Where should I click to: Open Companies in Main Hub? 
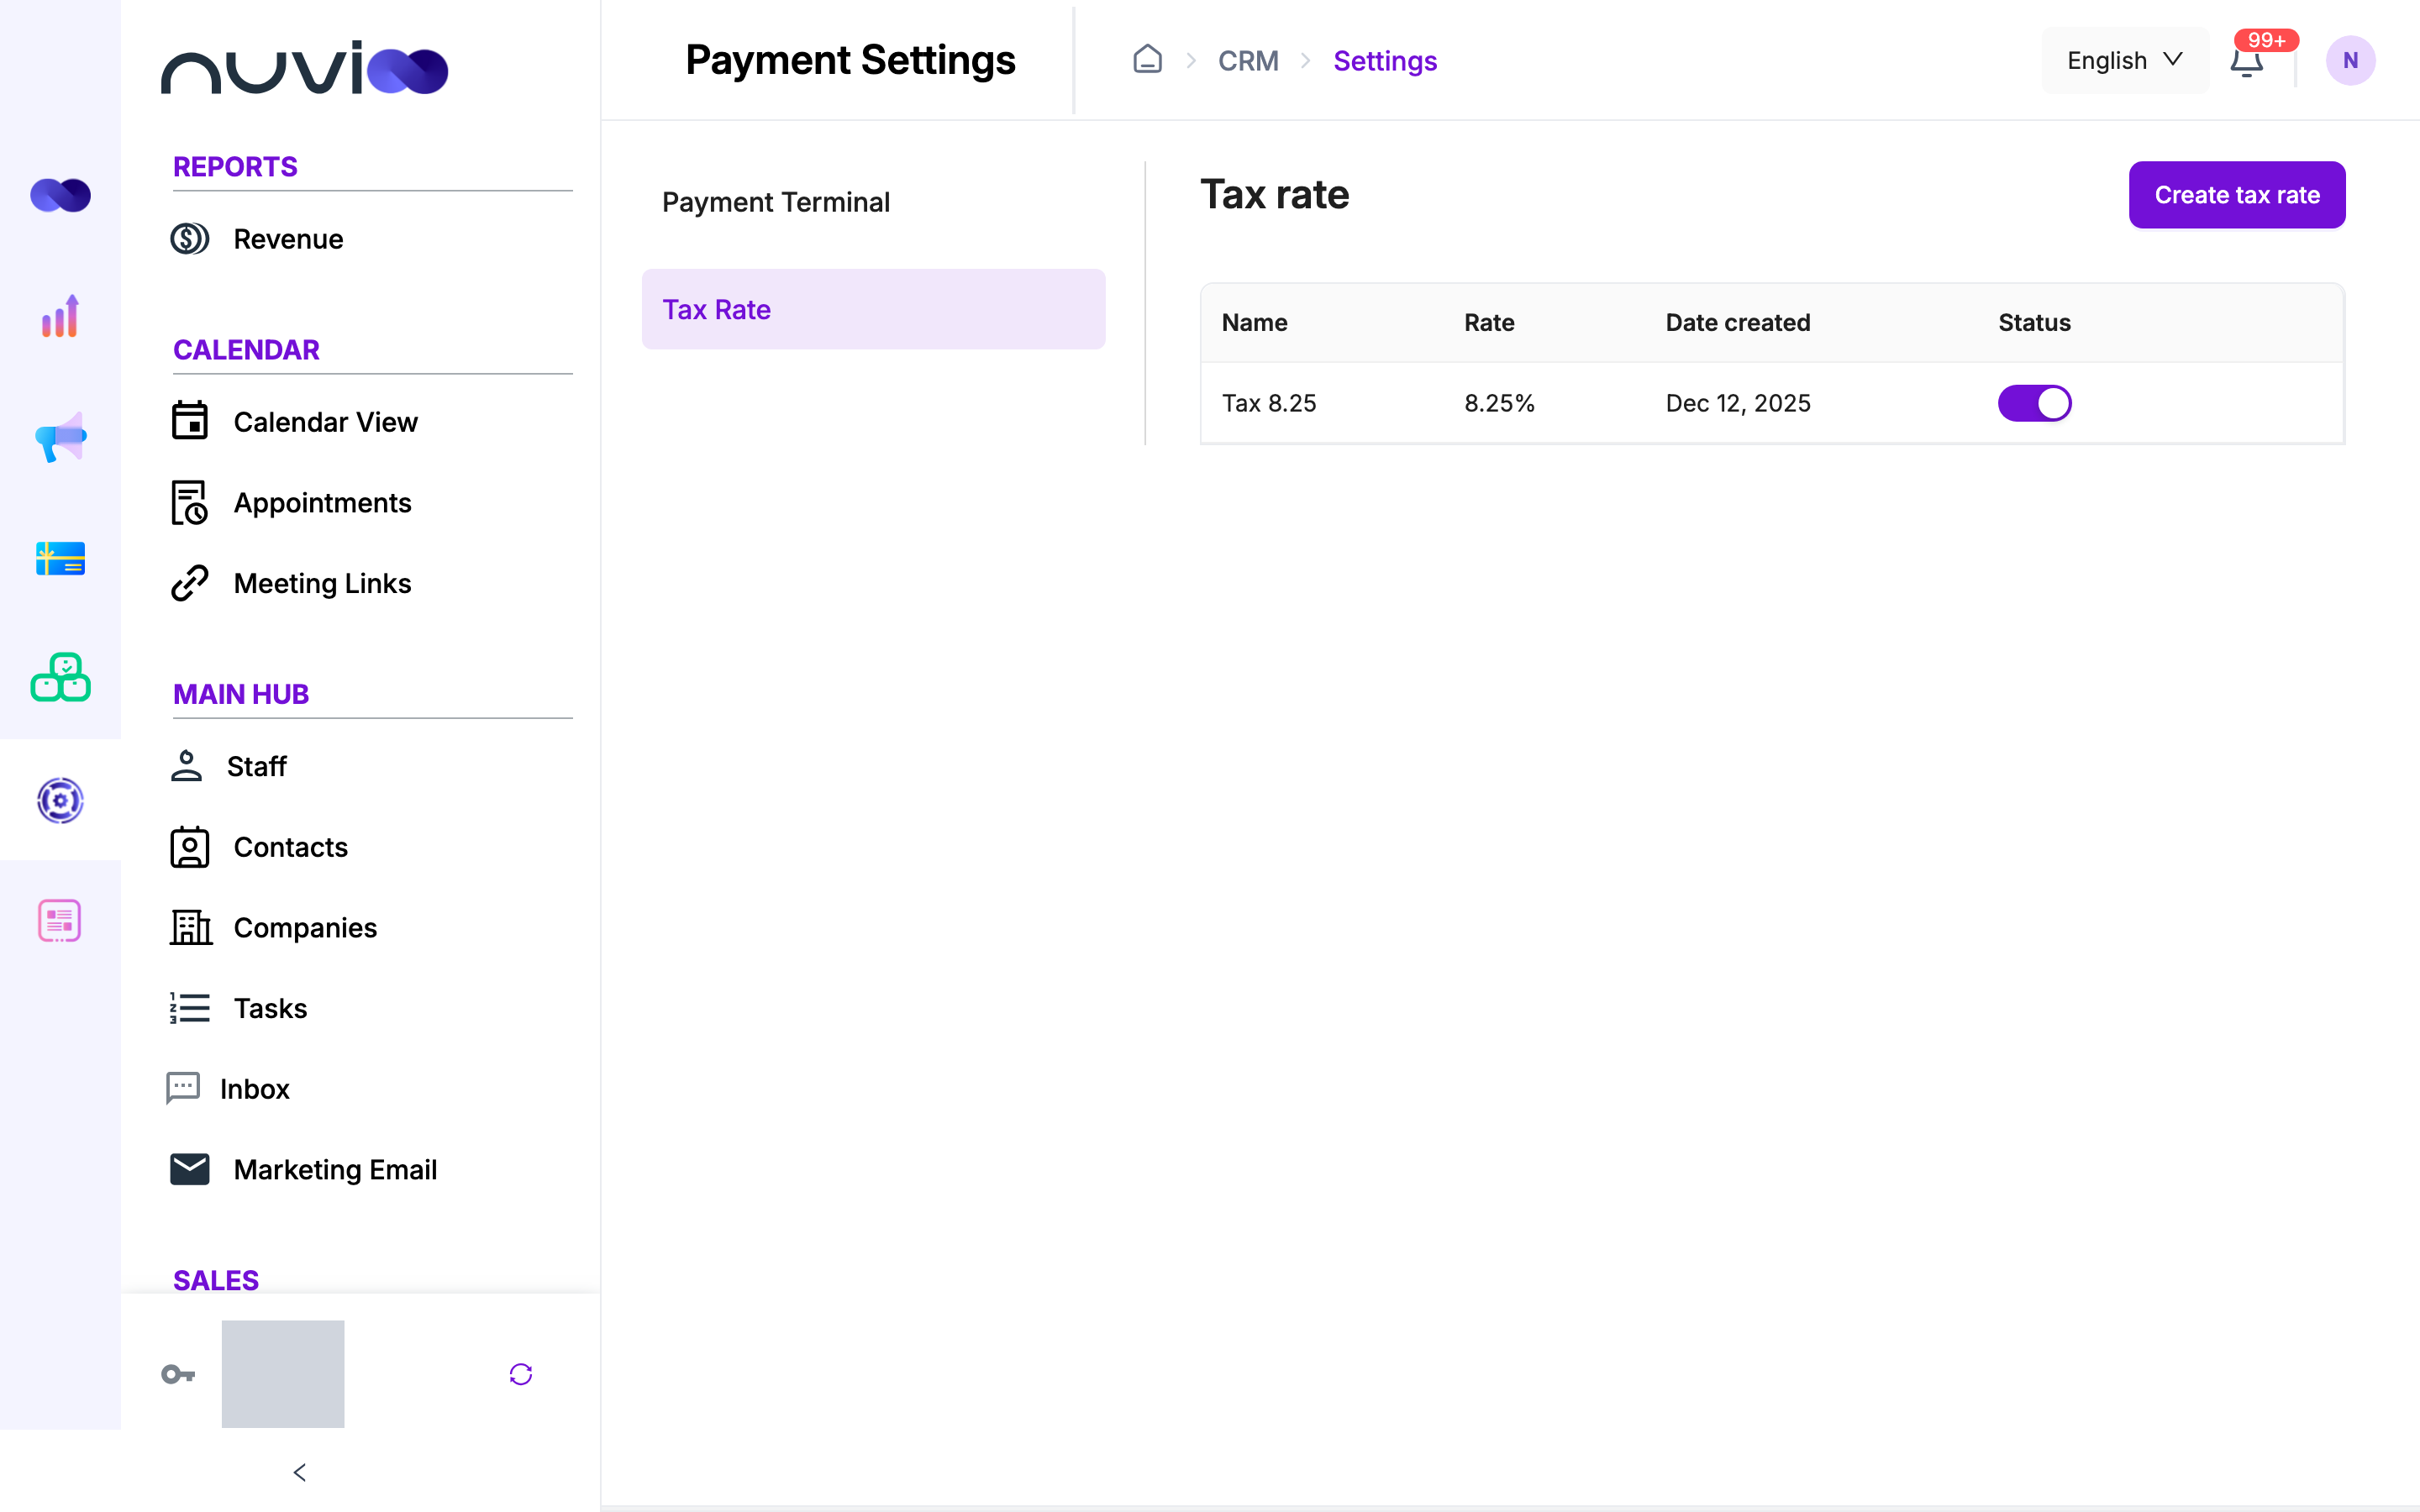[x=305, y=928]
